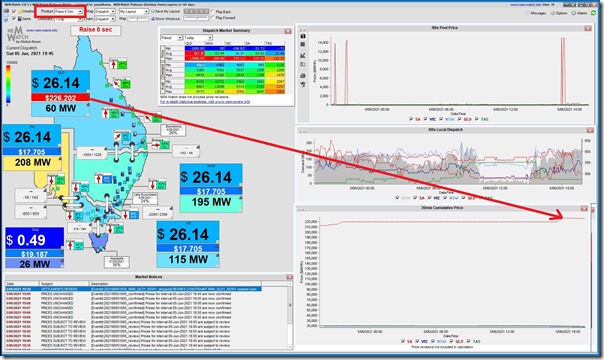The image size is (604, 360).
Task: Click the Map zoom slider
Action: 138,18
